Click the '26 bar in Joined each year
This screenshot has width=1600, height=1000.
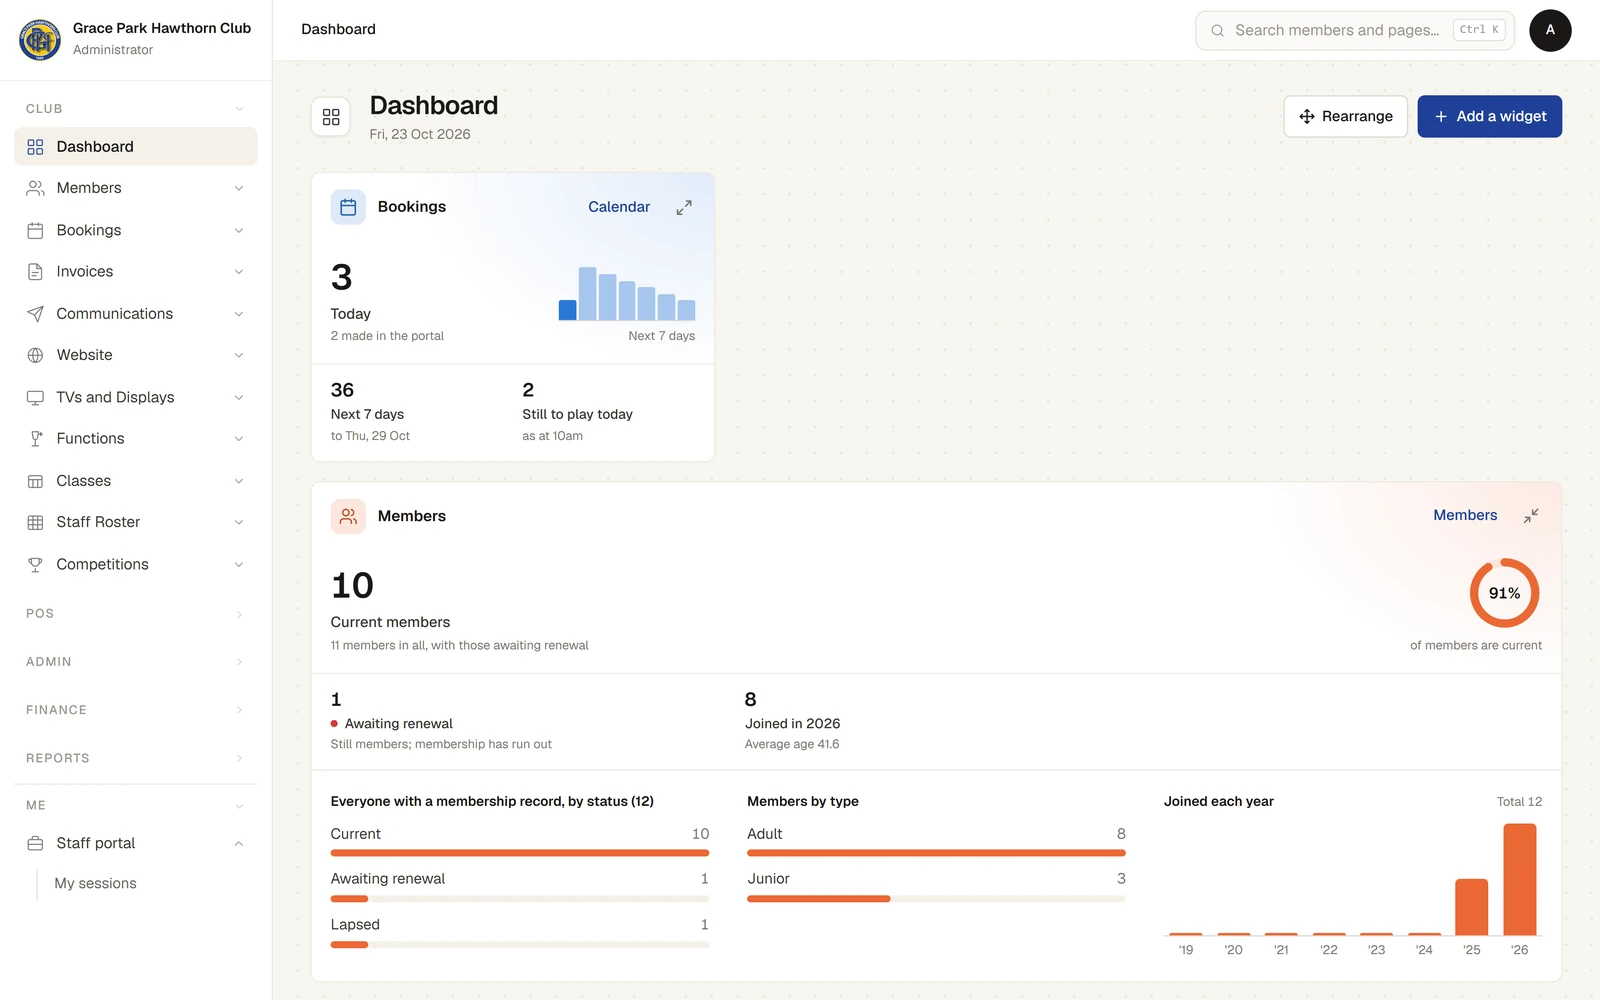1520,880
